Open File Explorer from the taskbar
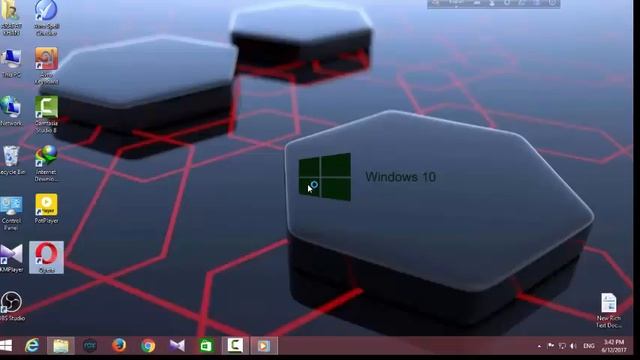 61,346
